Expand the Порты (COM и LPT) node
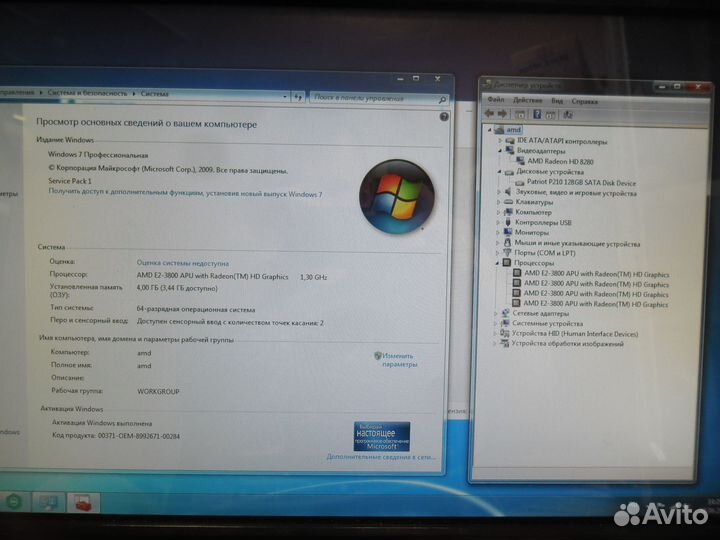Image resolution: width=720 pixels, height=540 pixels. [498, 253]
